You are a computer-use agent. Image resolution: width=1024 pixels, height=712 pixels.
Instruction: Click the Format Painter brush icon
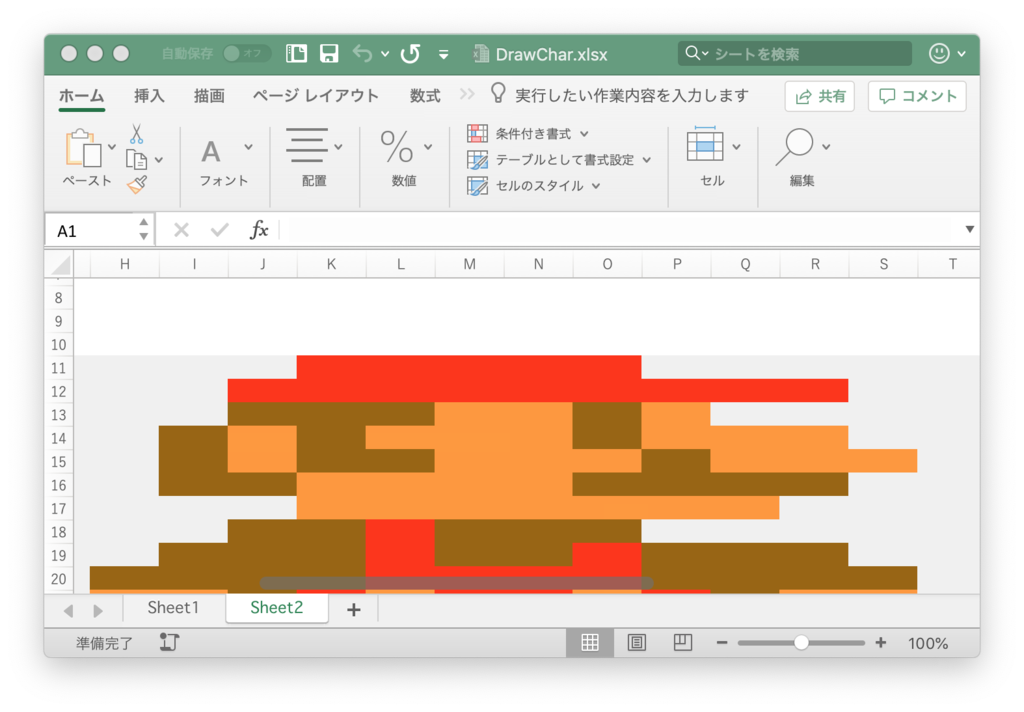136,185
